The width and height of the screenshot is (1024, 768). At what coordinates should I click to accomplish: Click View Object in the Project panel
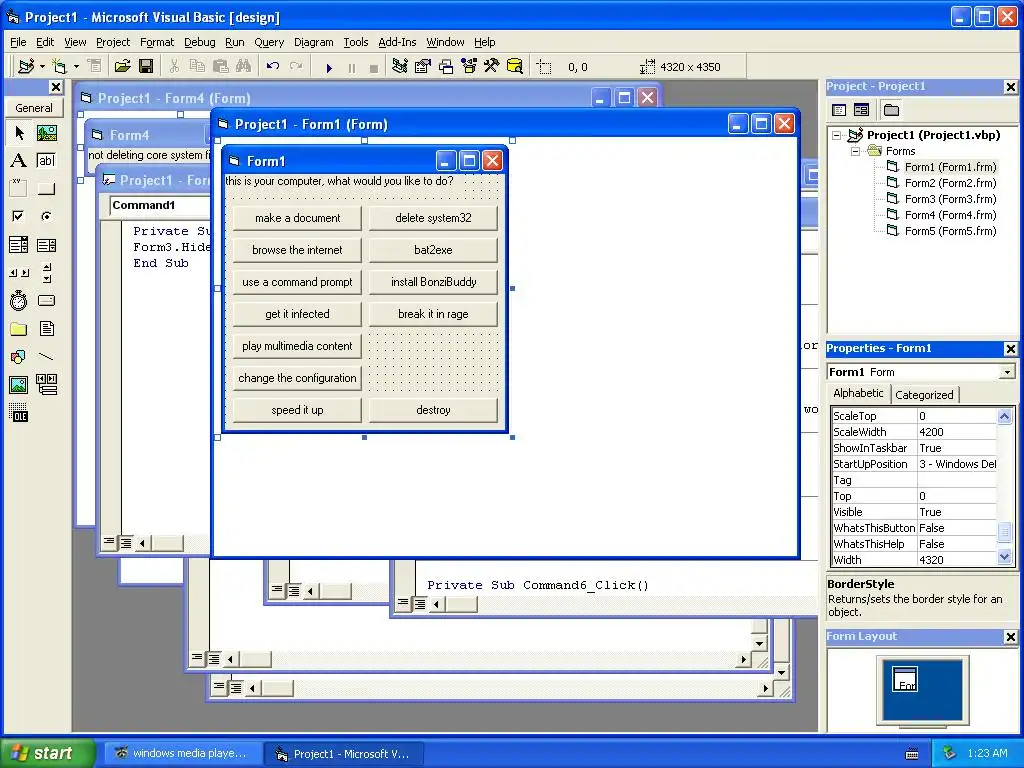861,110
